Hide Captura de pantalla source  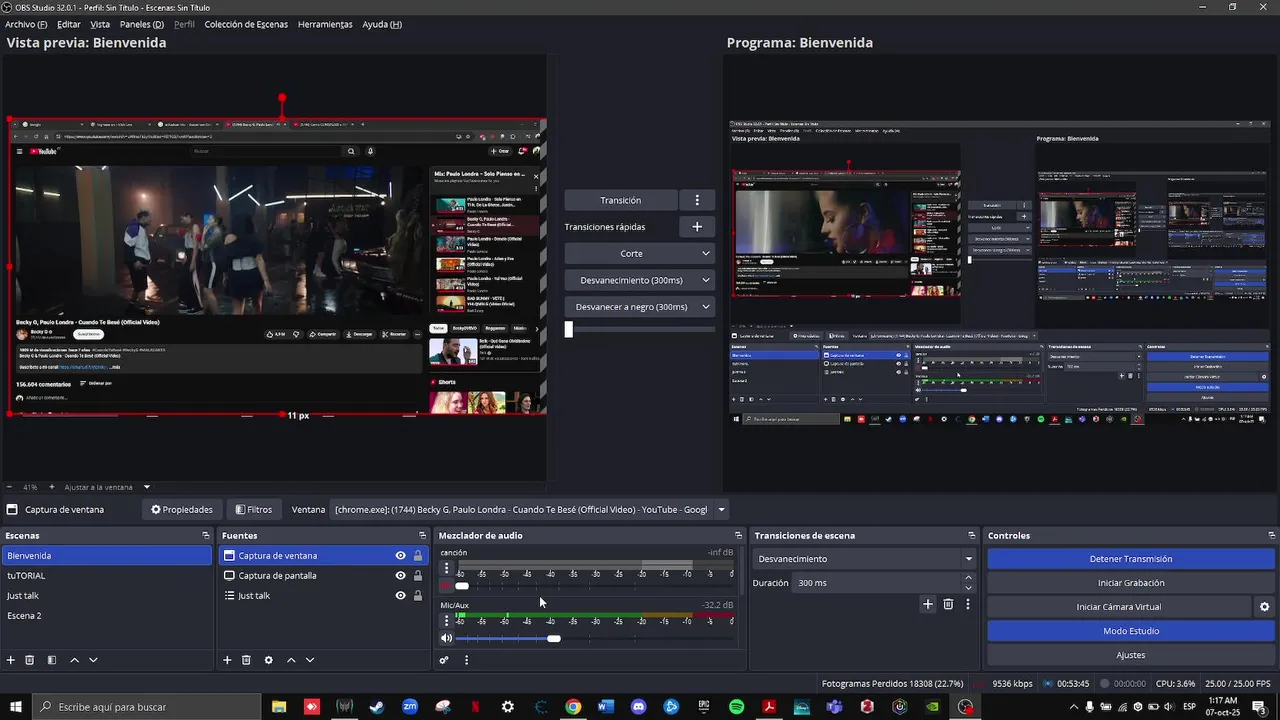click(x=400, y=576)
